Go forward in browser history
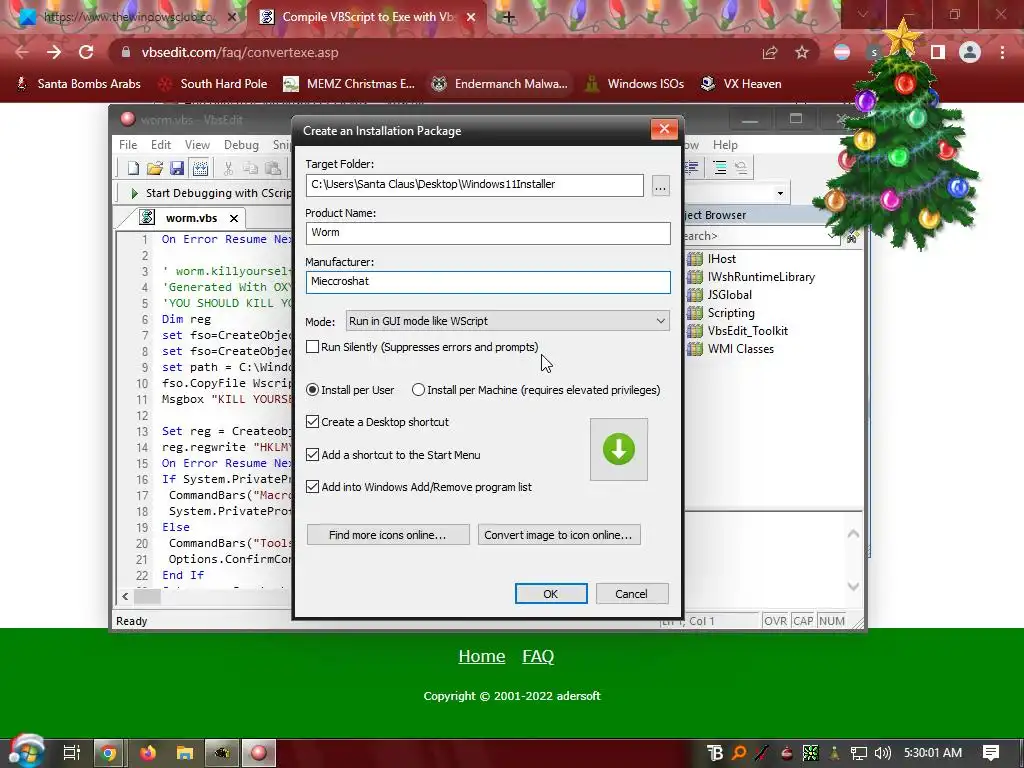The image size is (1024, 768). point(54,52)
